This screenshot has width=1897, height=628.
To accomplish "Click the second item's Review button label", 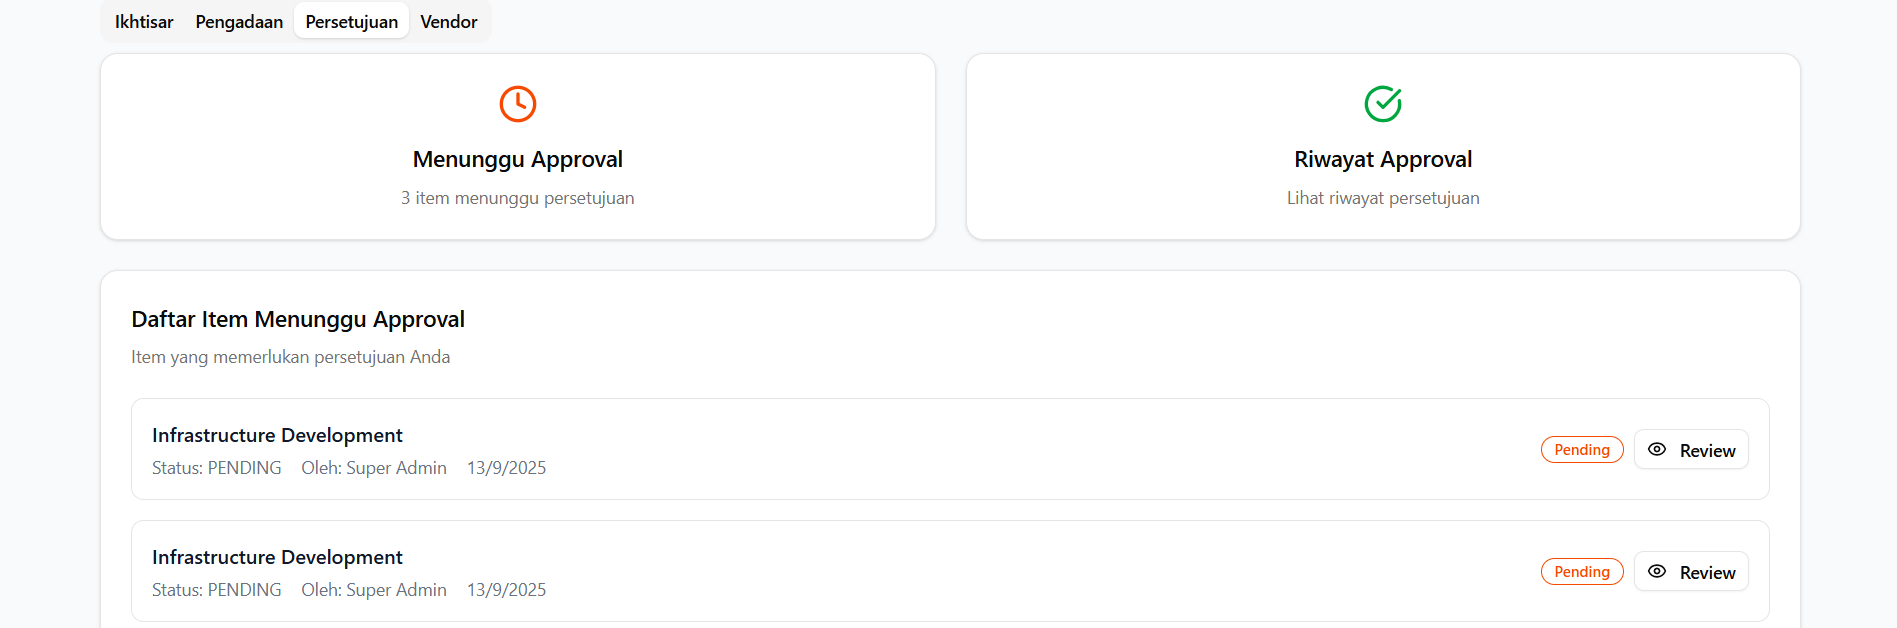I will pyautogui.click(x=1707, y=573).
